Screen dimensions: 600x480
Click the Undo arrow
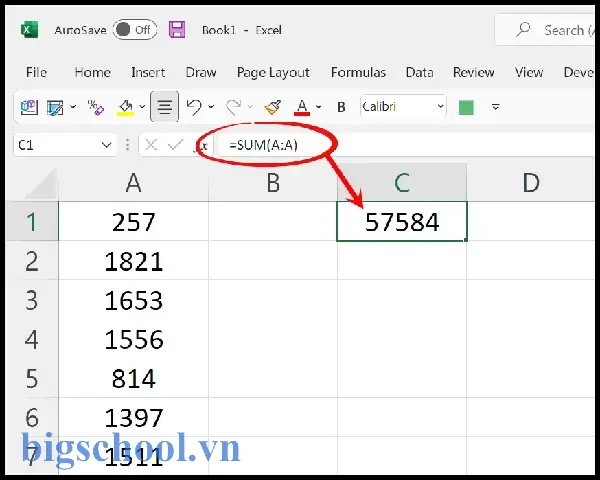pos(194,107)
